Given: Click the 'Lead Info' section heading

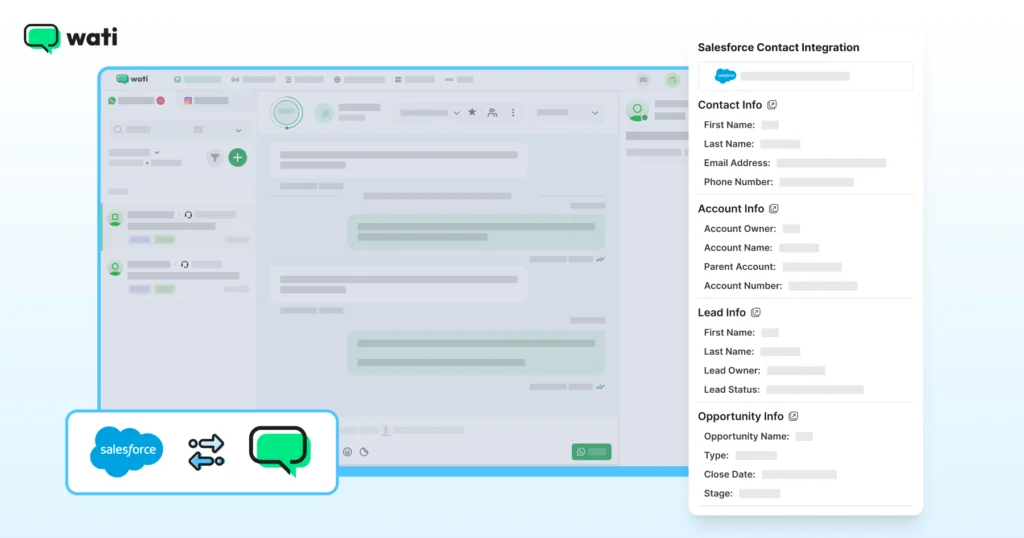Looking at the screenshot, I should click(722, 312).
